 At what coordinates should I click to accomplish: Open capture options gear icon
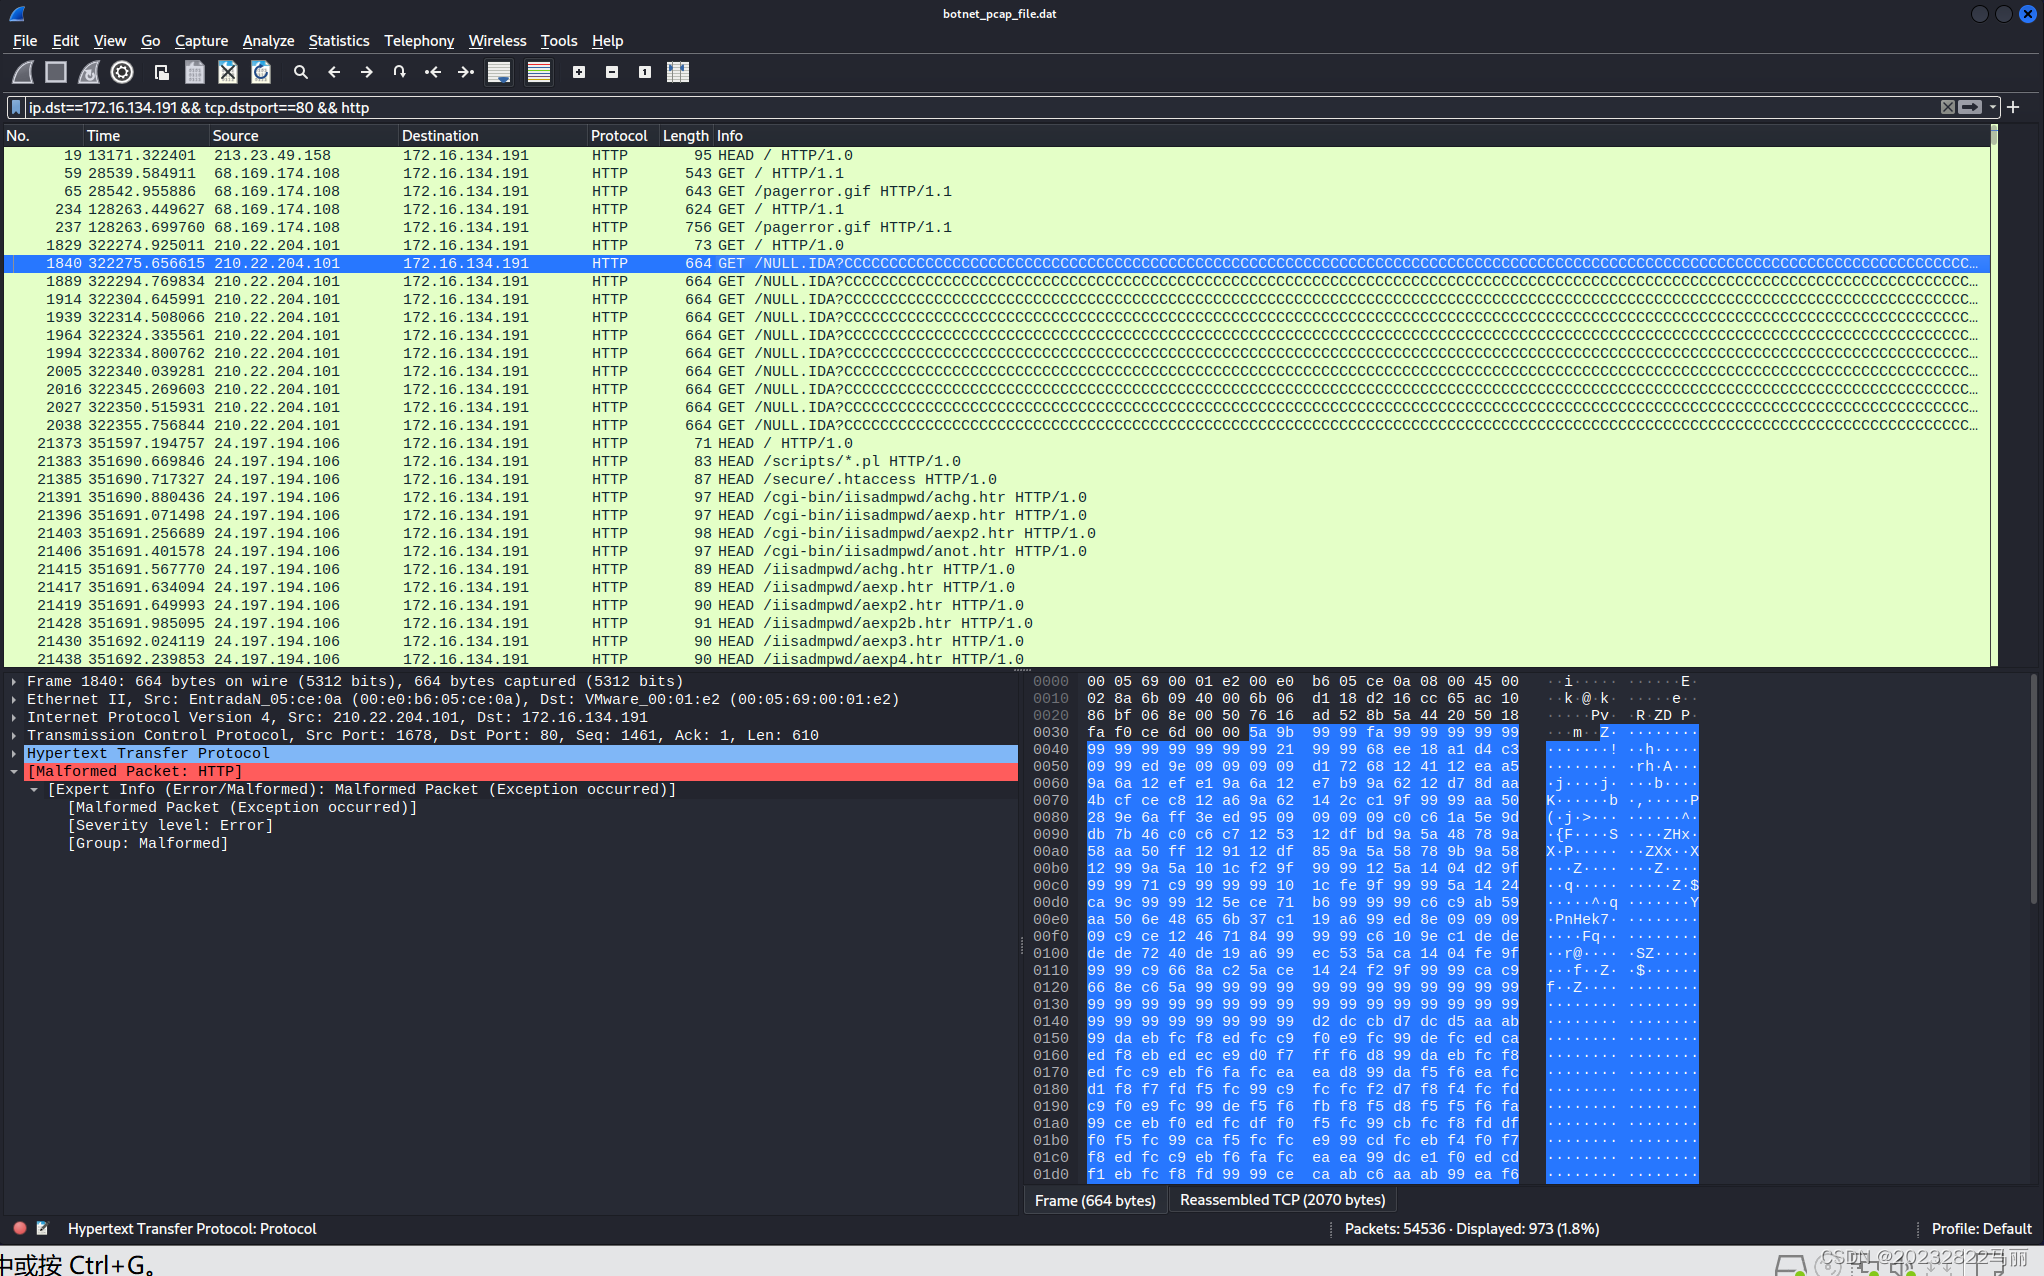click(x=122, y=72)
